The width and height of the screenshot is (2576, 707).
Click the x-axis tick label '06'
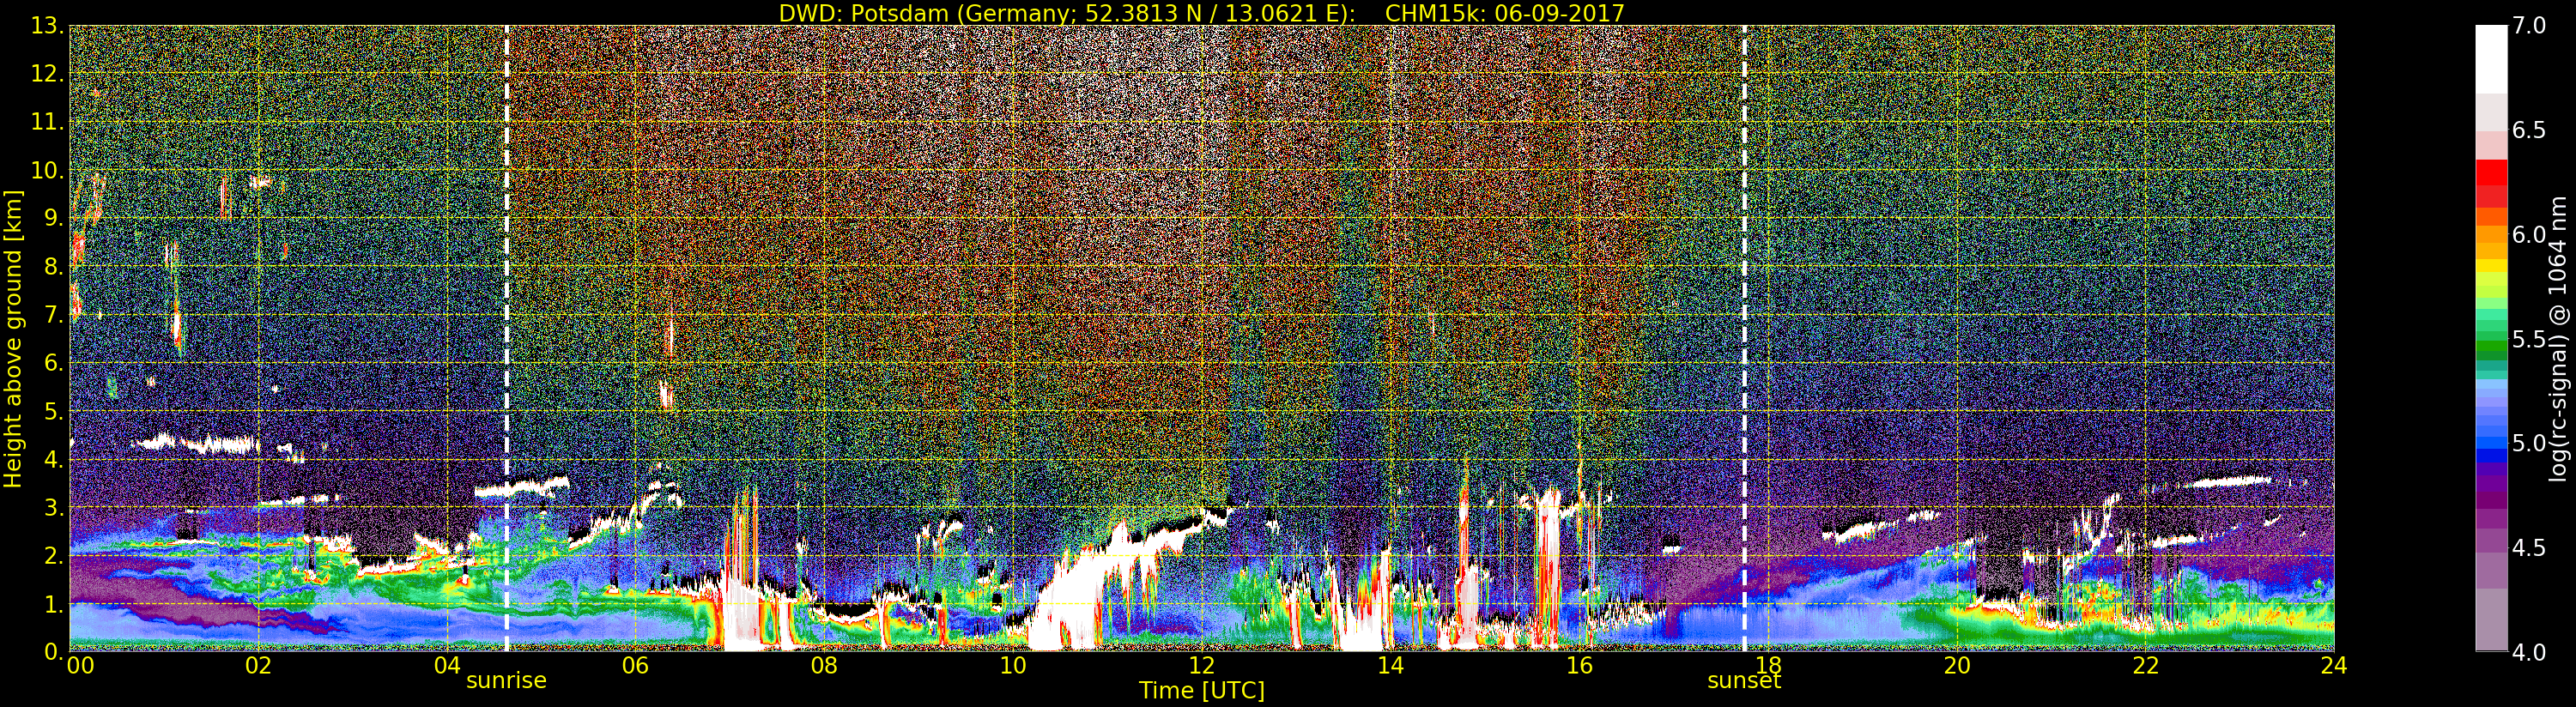point(635,666)
